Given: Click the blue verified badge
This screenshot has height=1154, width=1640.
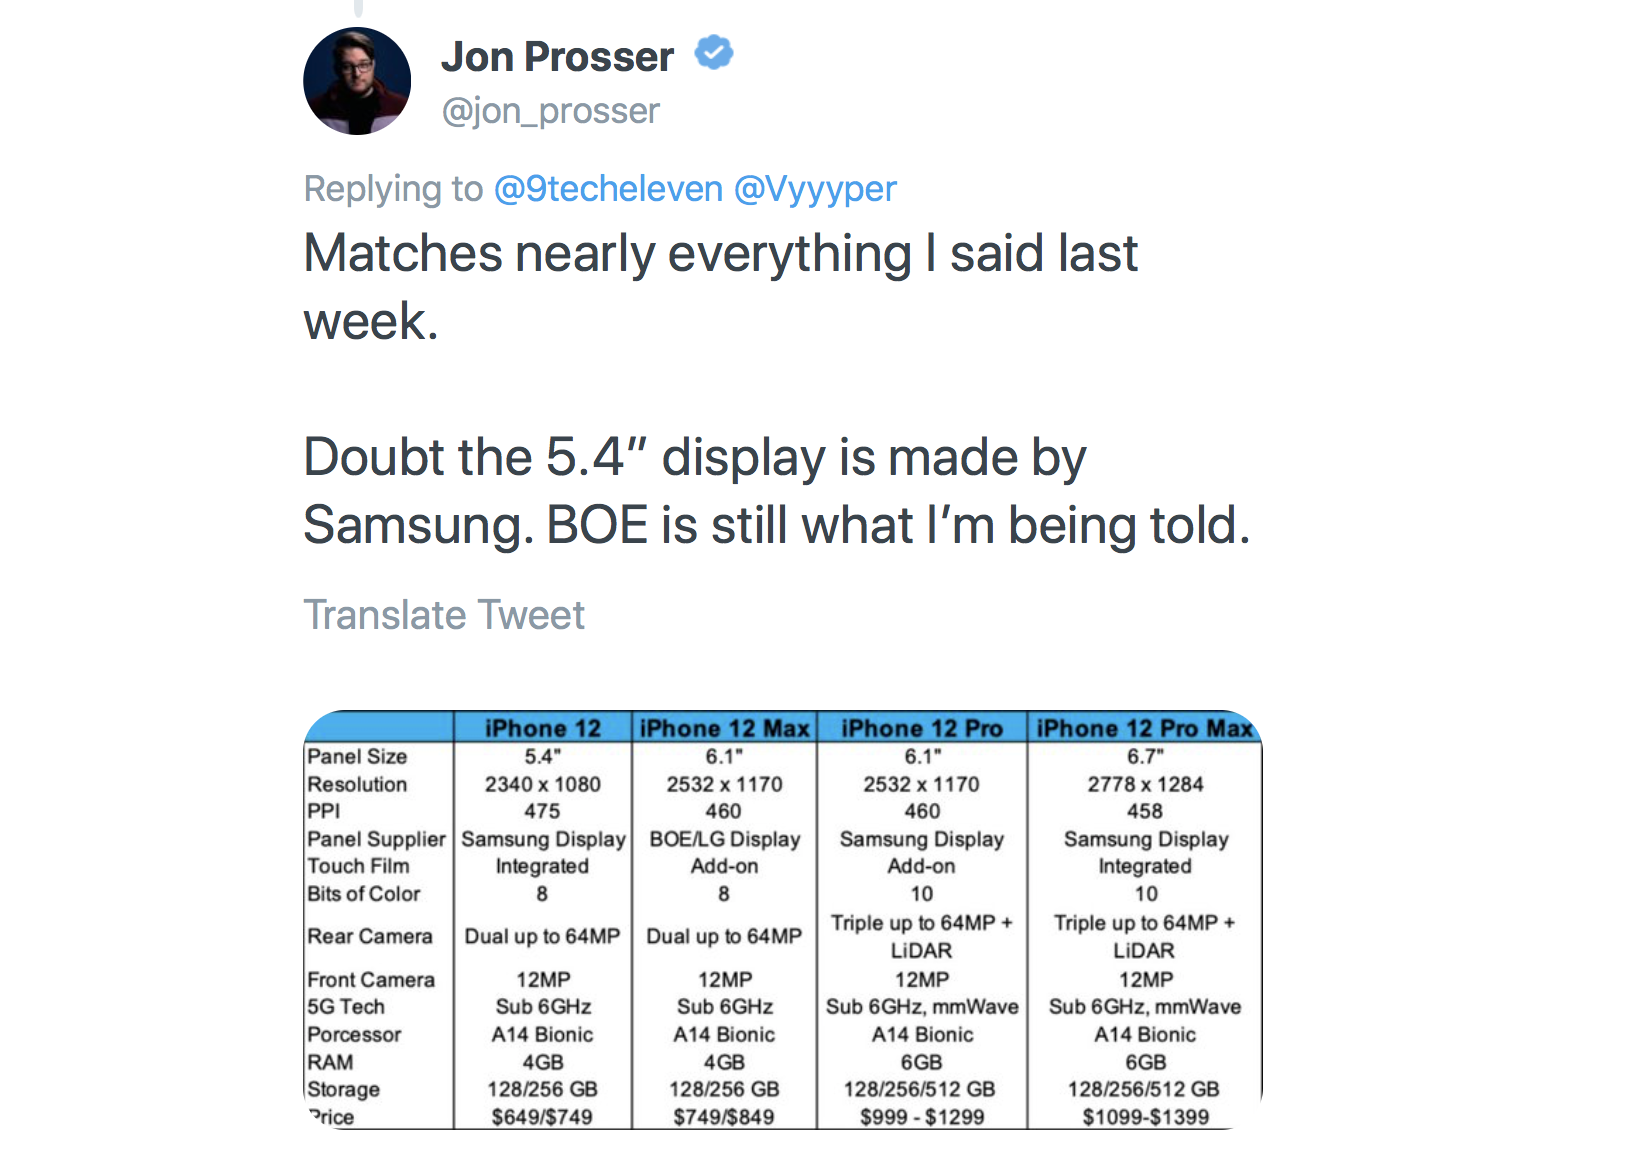Looking at the screenshot, I should click(714, 53).
